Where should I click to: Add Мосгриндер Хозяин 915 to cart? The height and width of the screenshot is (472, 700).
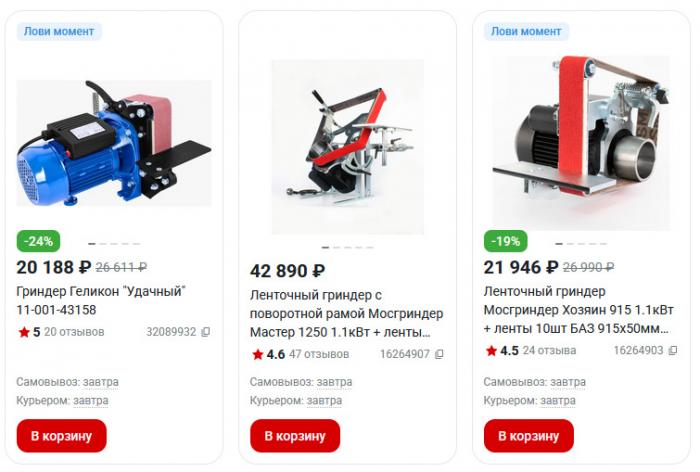[x=529, y=436]
